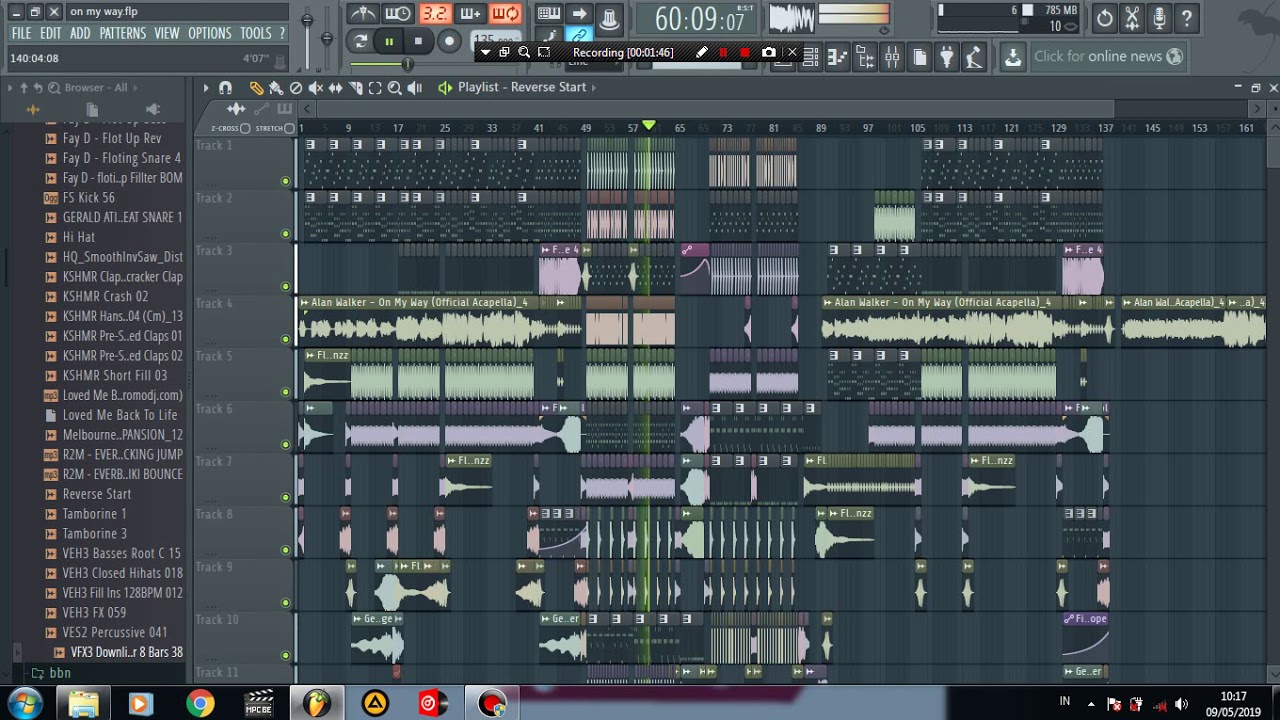This screenshot has width=1280, height=720.
Task: Mute Track 7 with green light
Action: tap(285, 497)
